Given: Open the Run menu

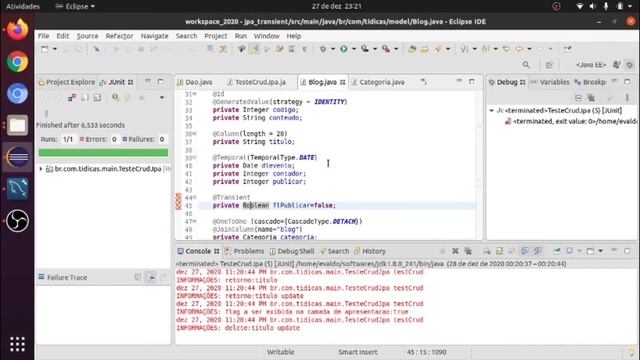Looking at the screenshot, I should 240,36.
